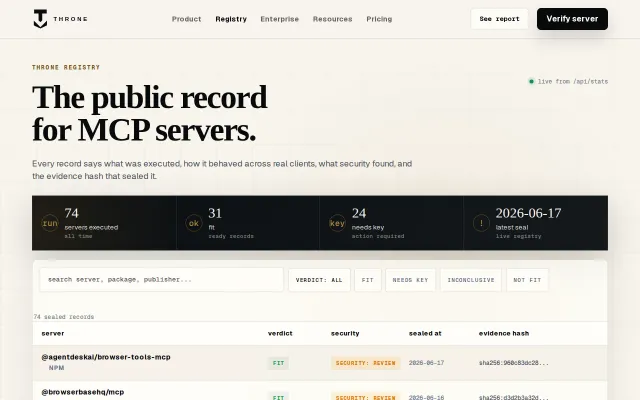Open the Product menu
This screenshot has height=400, width=640.
[187, 19]
